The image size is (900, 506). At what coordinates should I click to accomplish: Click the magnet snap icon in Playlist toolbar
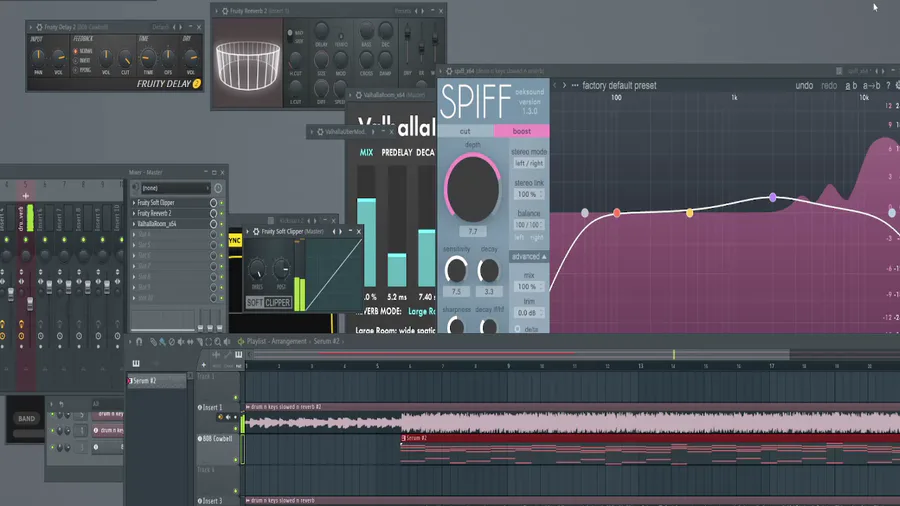pos(139,341)
